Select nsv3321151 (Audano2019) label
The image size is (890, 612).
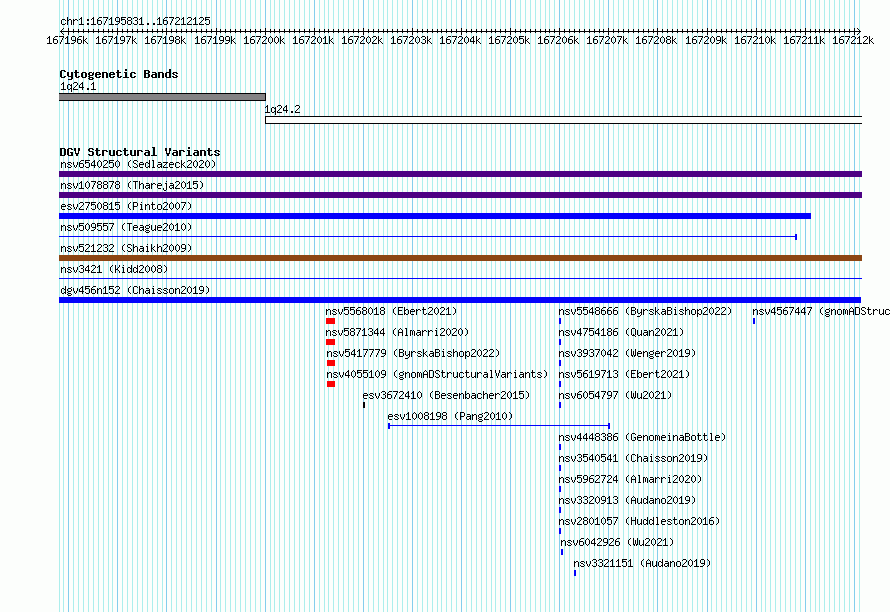point(642,563)
